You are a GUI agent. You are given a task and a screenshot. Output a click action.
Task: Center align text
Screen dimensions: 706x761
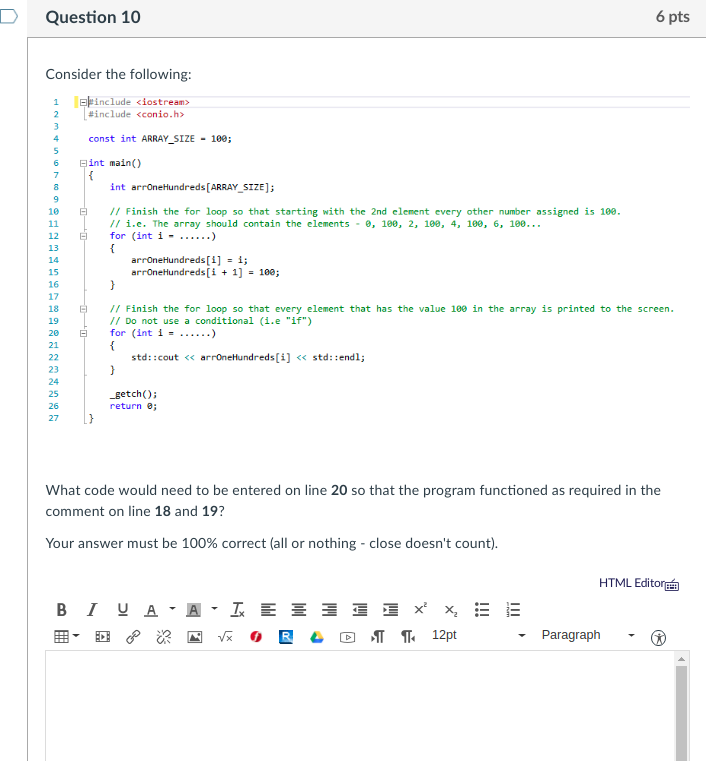tap(299, 610)
